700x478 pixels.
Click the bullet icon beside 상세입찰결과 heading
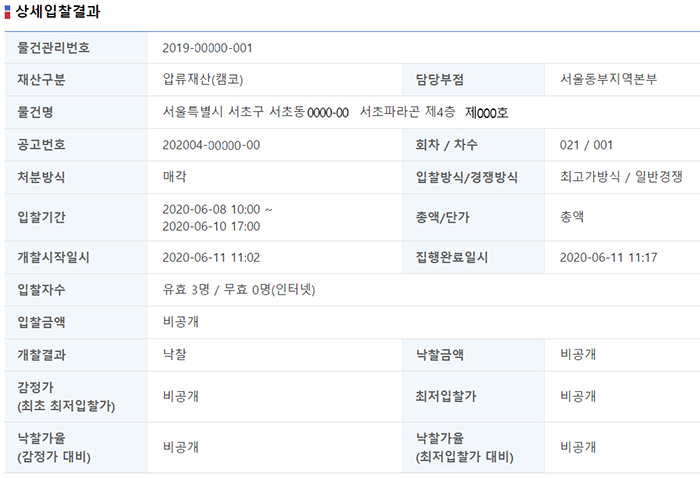[9, 13]
